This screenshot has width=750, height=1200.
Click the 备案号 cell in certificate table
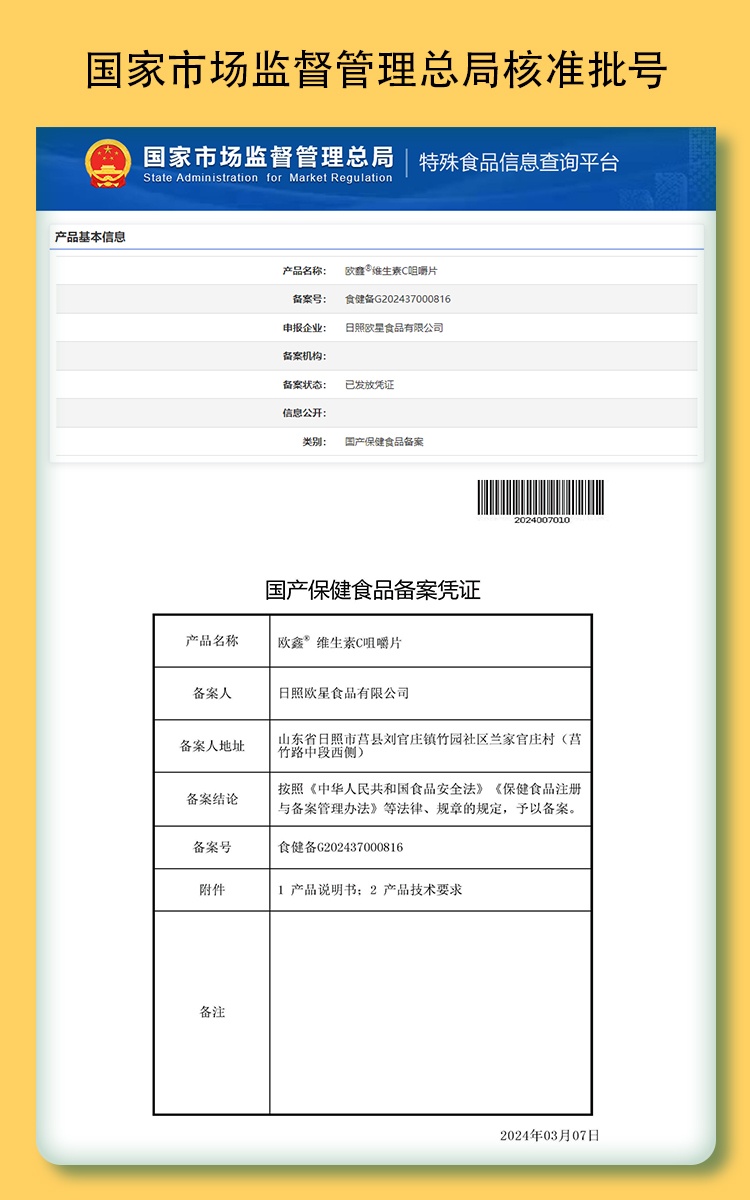[212, 847]
